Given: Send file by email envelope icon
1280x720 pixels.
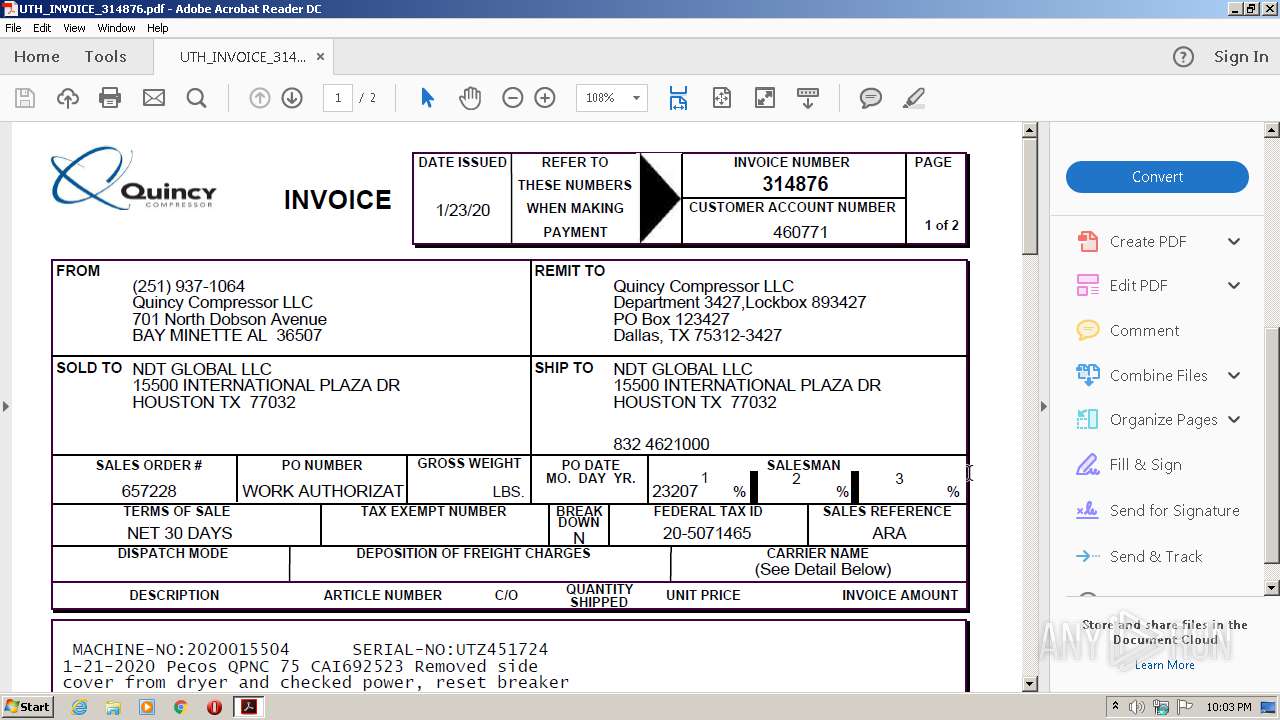Looking at the screenshot, I should (x=153, y=98).
